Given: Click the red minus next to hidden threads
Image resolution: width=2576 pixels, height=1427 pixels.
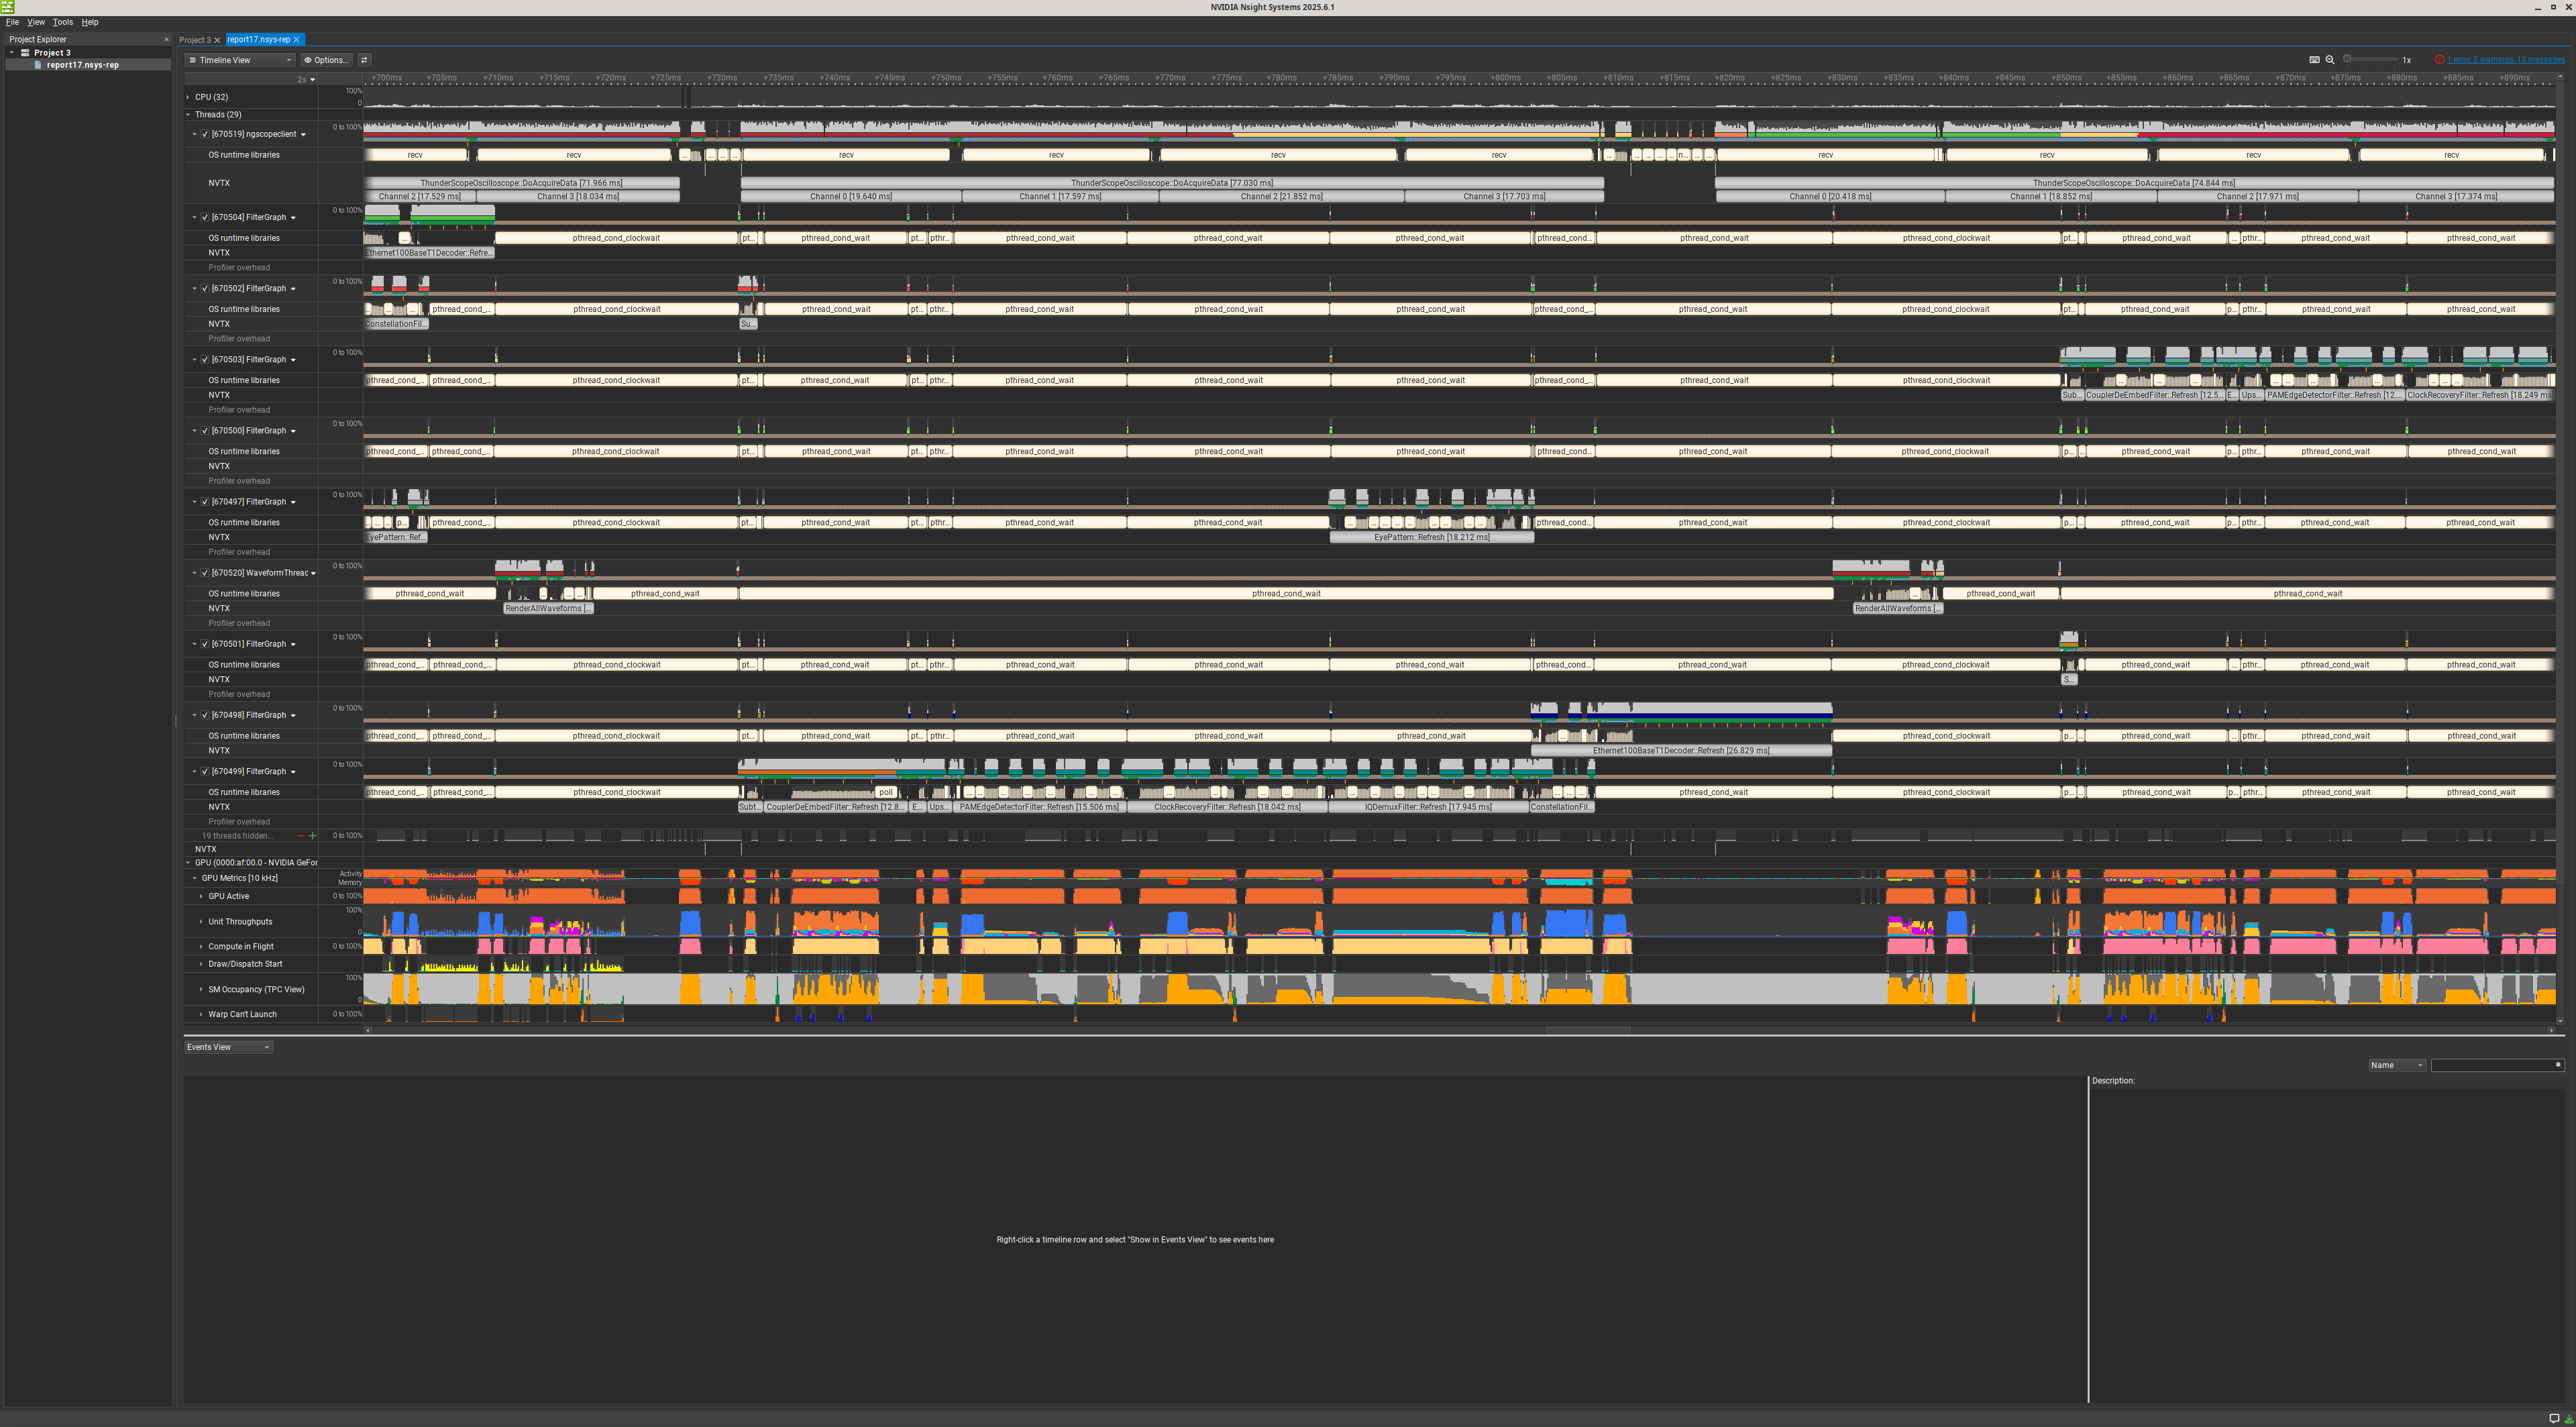Looking at the screenshot, I should pyautogui.click(x=301, y=836).
